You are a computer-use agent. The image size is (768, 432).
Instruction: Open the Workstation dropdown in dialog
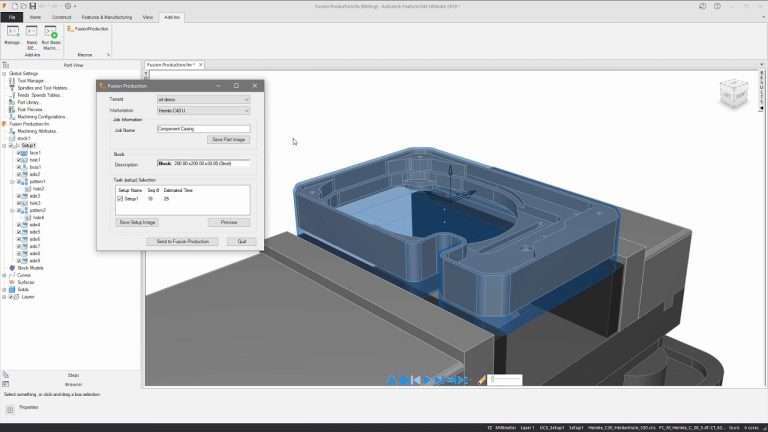click(203, 111)
